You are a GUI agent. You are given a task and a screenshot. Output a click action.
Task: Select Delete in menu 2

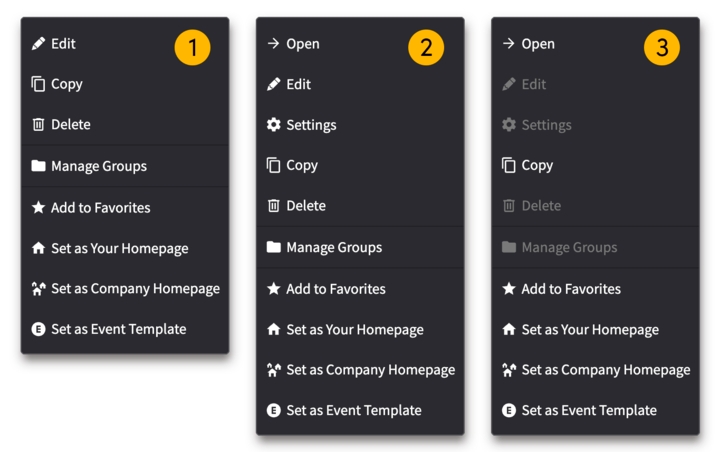(305, 206)
